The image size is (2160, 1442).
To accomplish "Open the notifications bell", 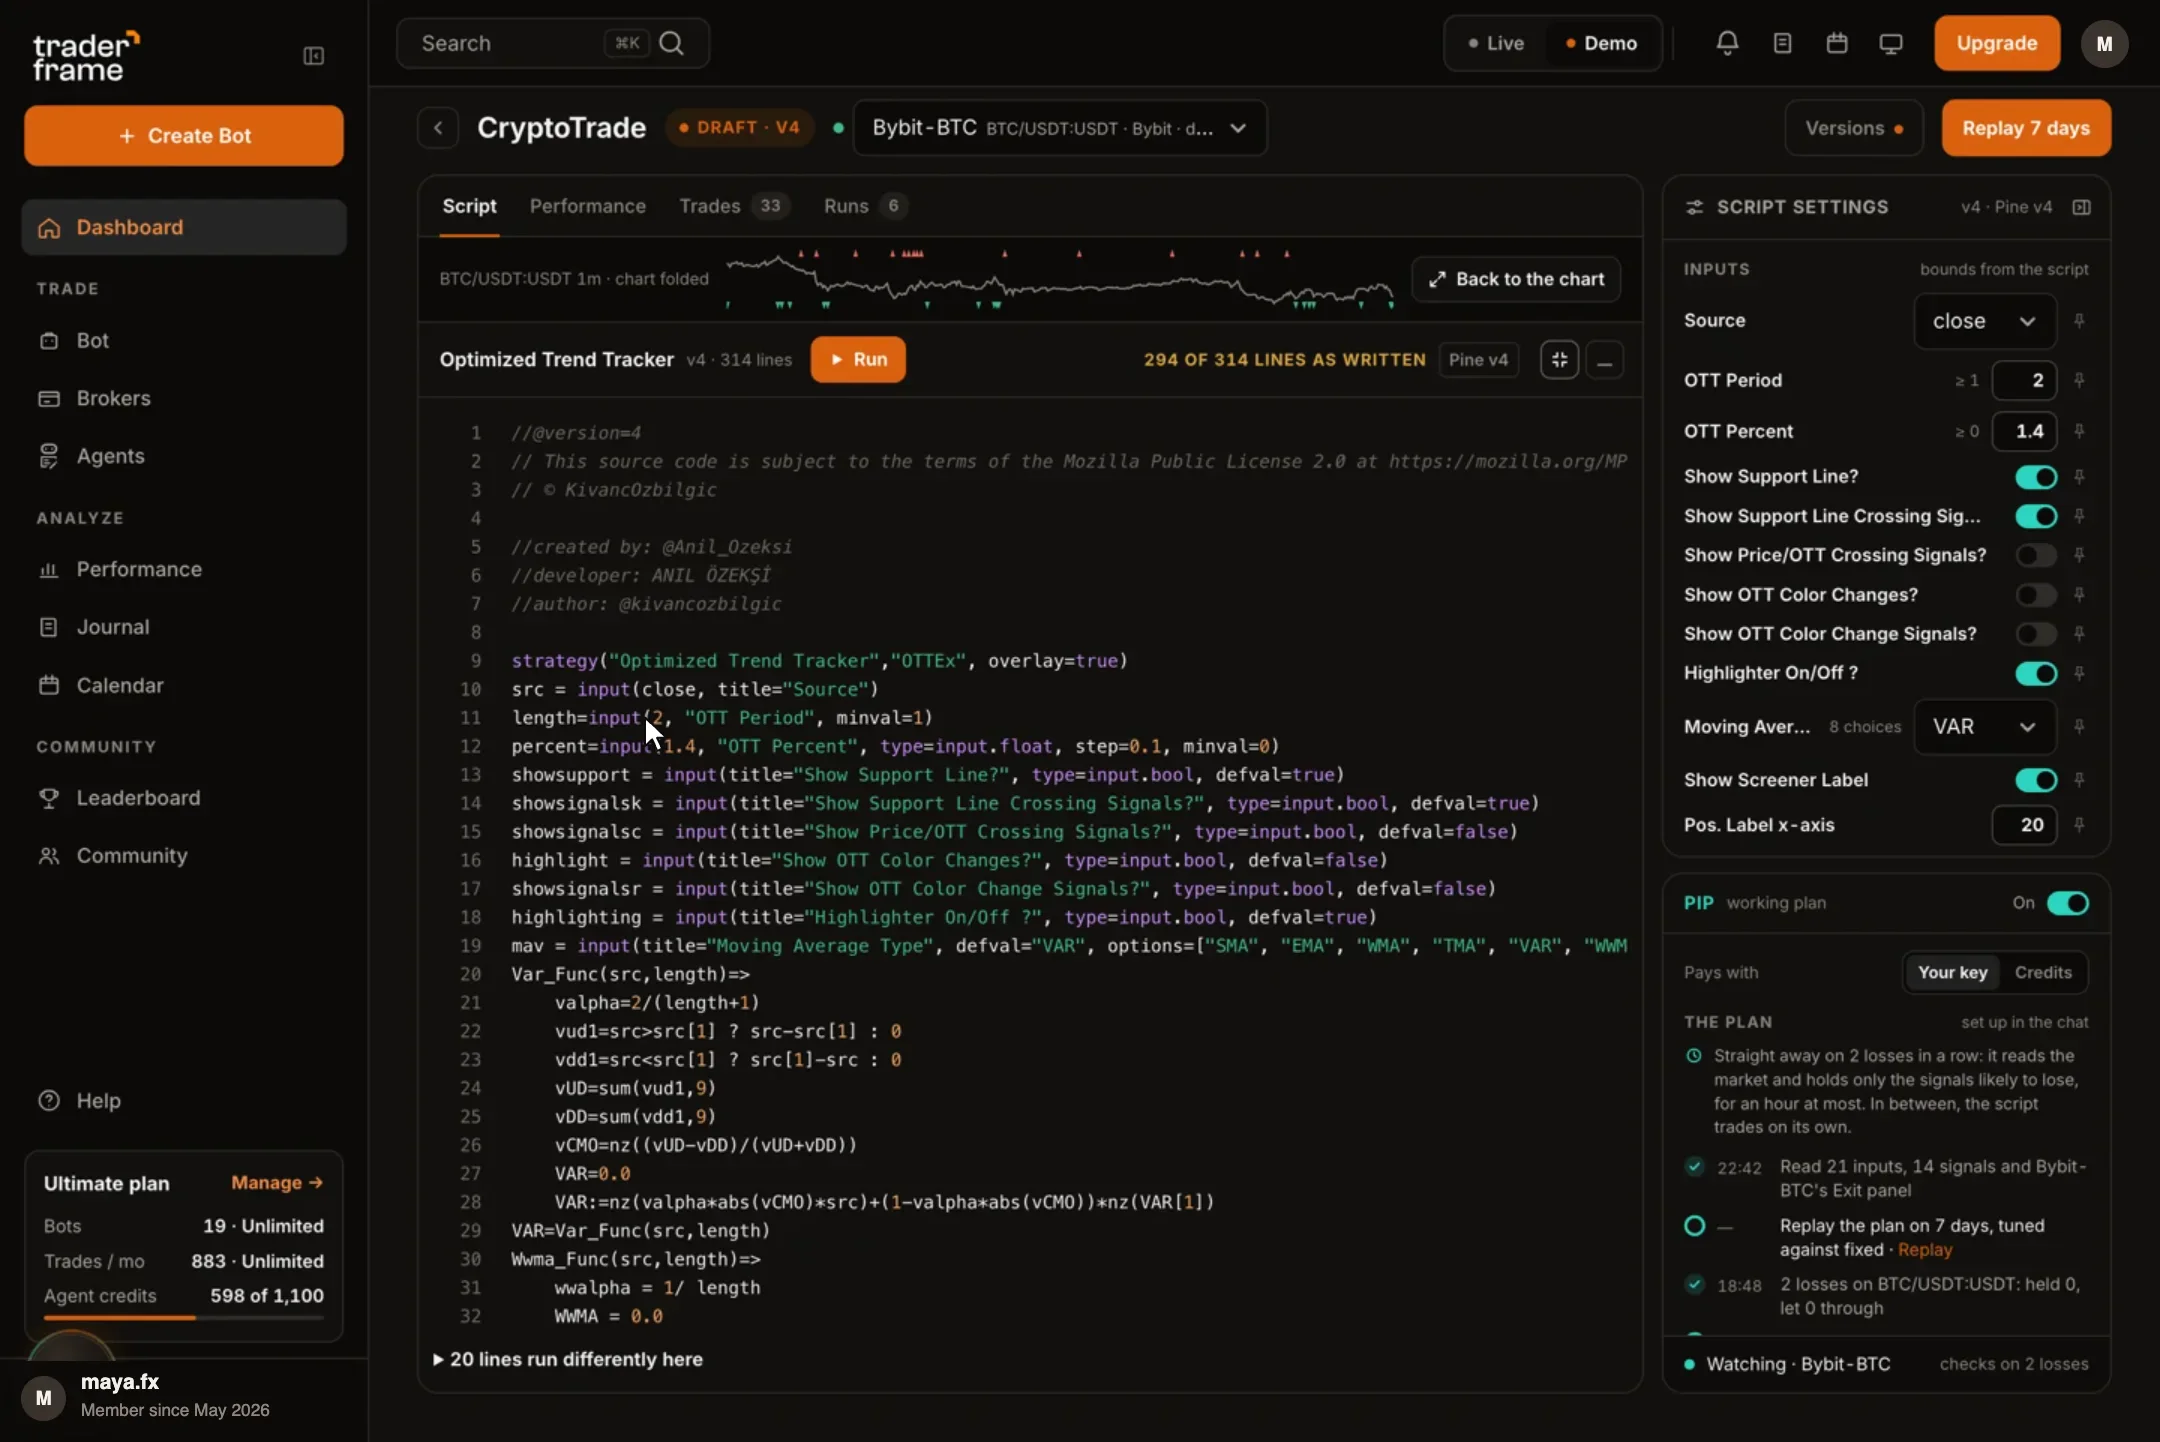I will pos(1727,43).
